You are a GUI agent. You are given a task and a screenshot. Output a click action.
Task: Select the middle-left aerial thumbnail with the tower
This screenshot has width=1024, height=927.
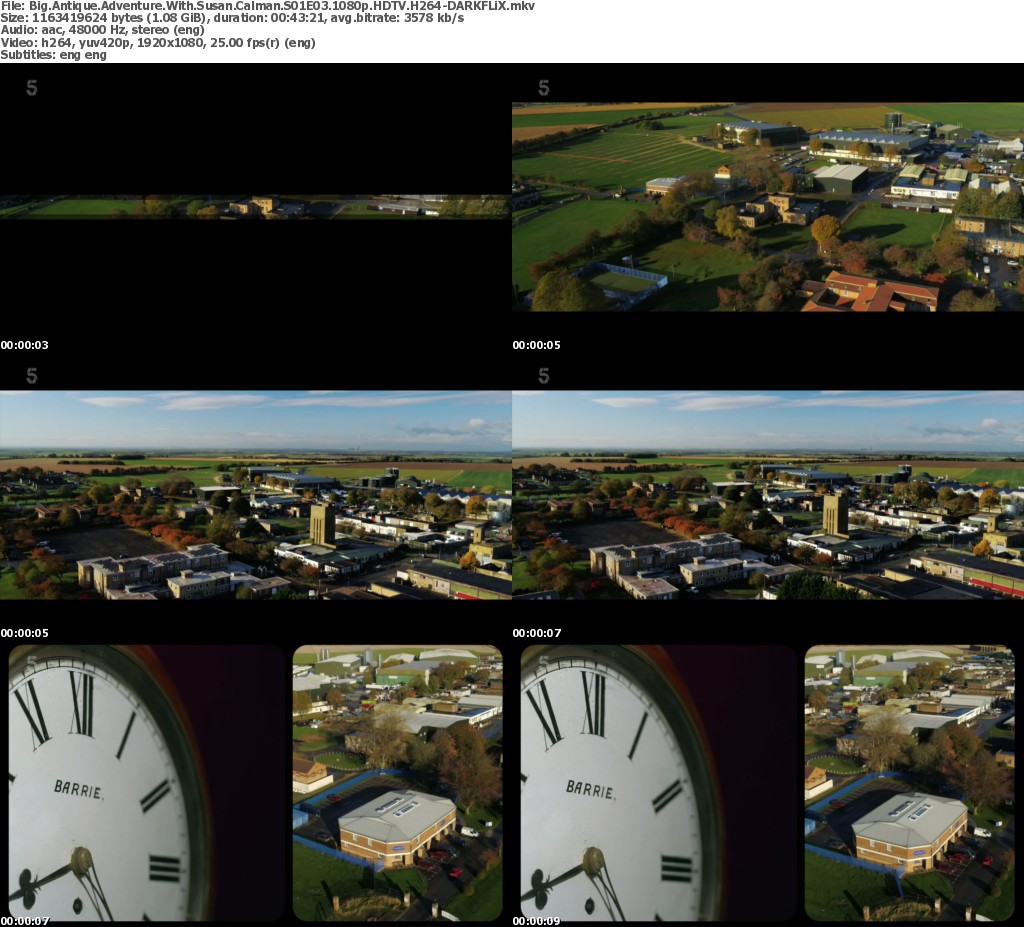point(255,495)
